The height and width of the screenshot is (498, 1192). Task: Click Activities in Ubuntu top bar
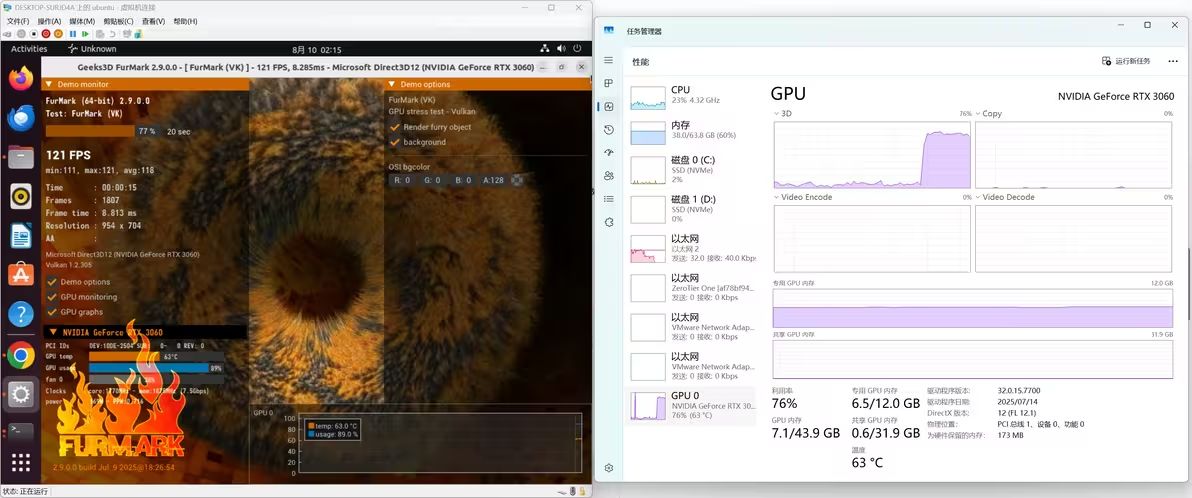coord(29,49)
